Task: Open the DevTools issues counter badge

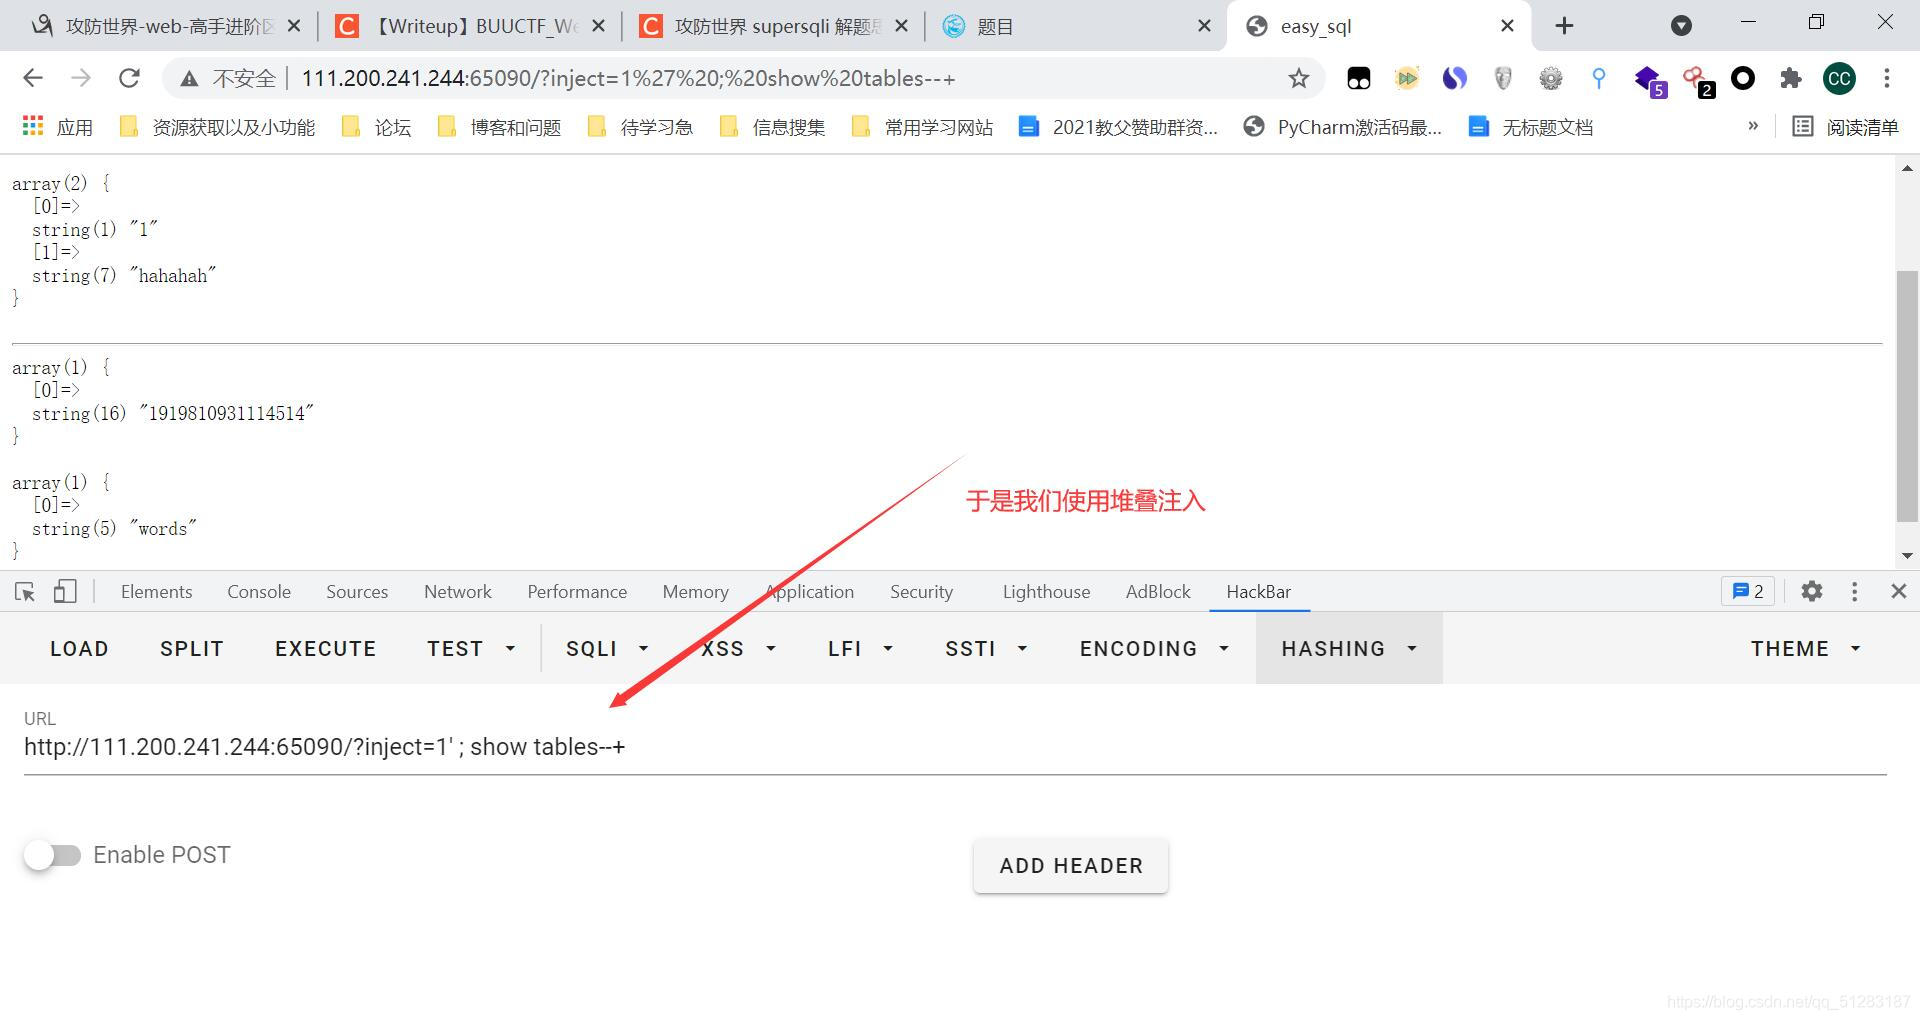Action: pyautogui.click(x=1748, y=592)
